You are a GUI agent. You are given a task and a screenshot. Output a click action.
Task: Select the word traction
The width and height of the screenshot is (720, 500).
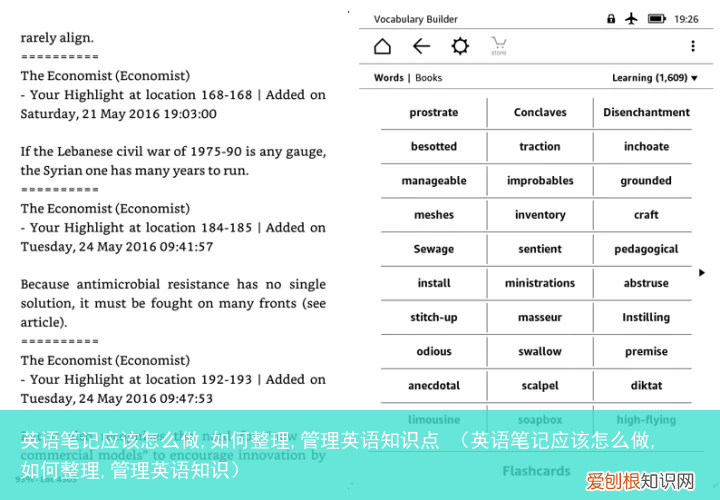[x=540, y=146]
